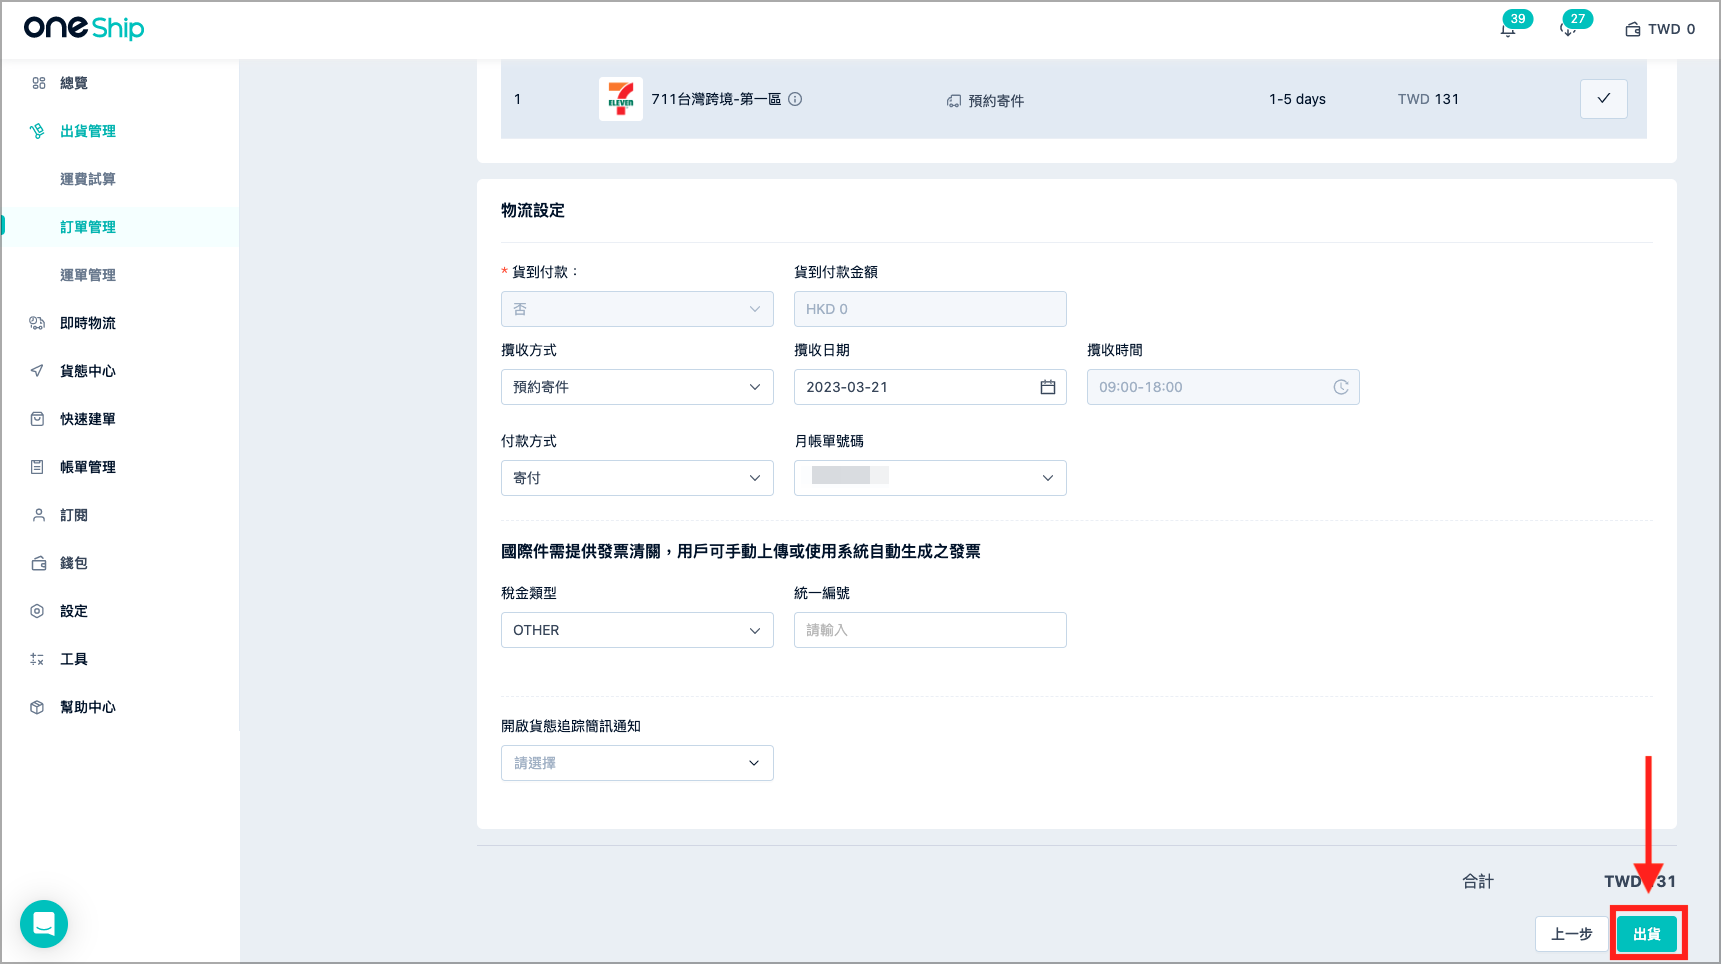This screenshot has width=1721, height=964.
Task: Click the 上一步 button
Action: [1572, 934]
